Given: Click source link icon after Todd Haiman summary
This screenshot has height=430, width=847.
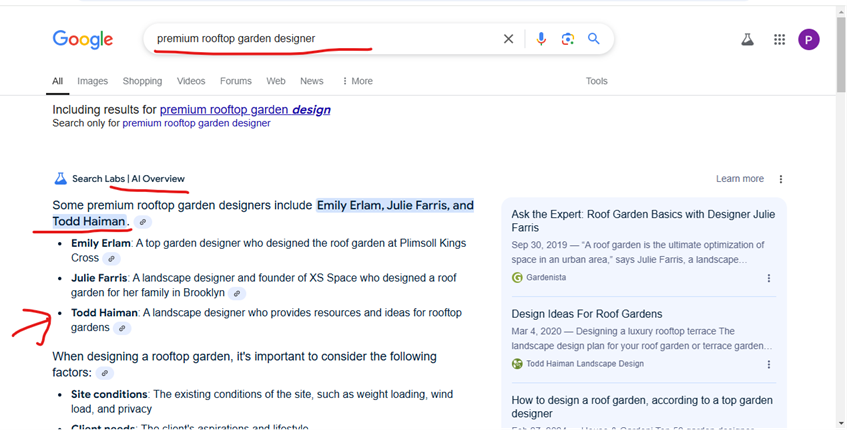Looking at the screenshot, I should click(x=143, y=222).
